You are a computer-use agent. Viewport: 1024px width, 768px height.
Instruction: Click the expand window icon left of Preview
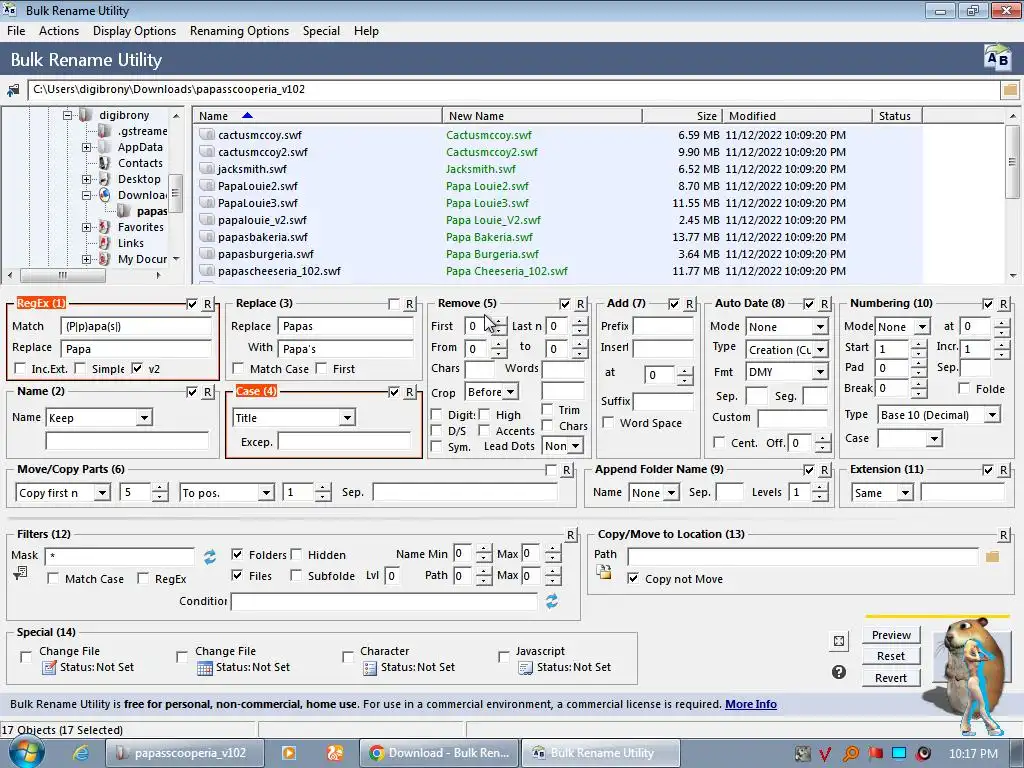click(x=839, y=641)
